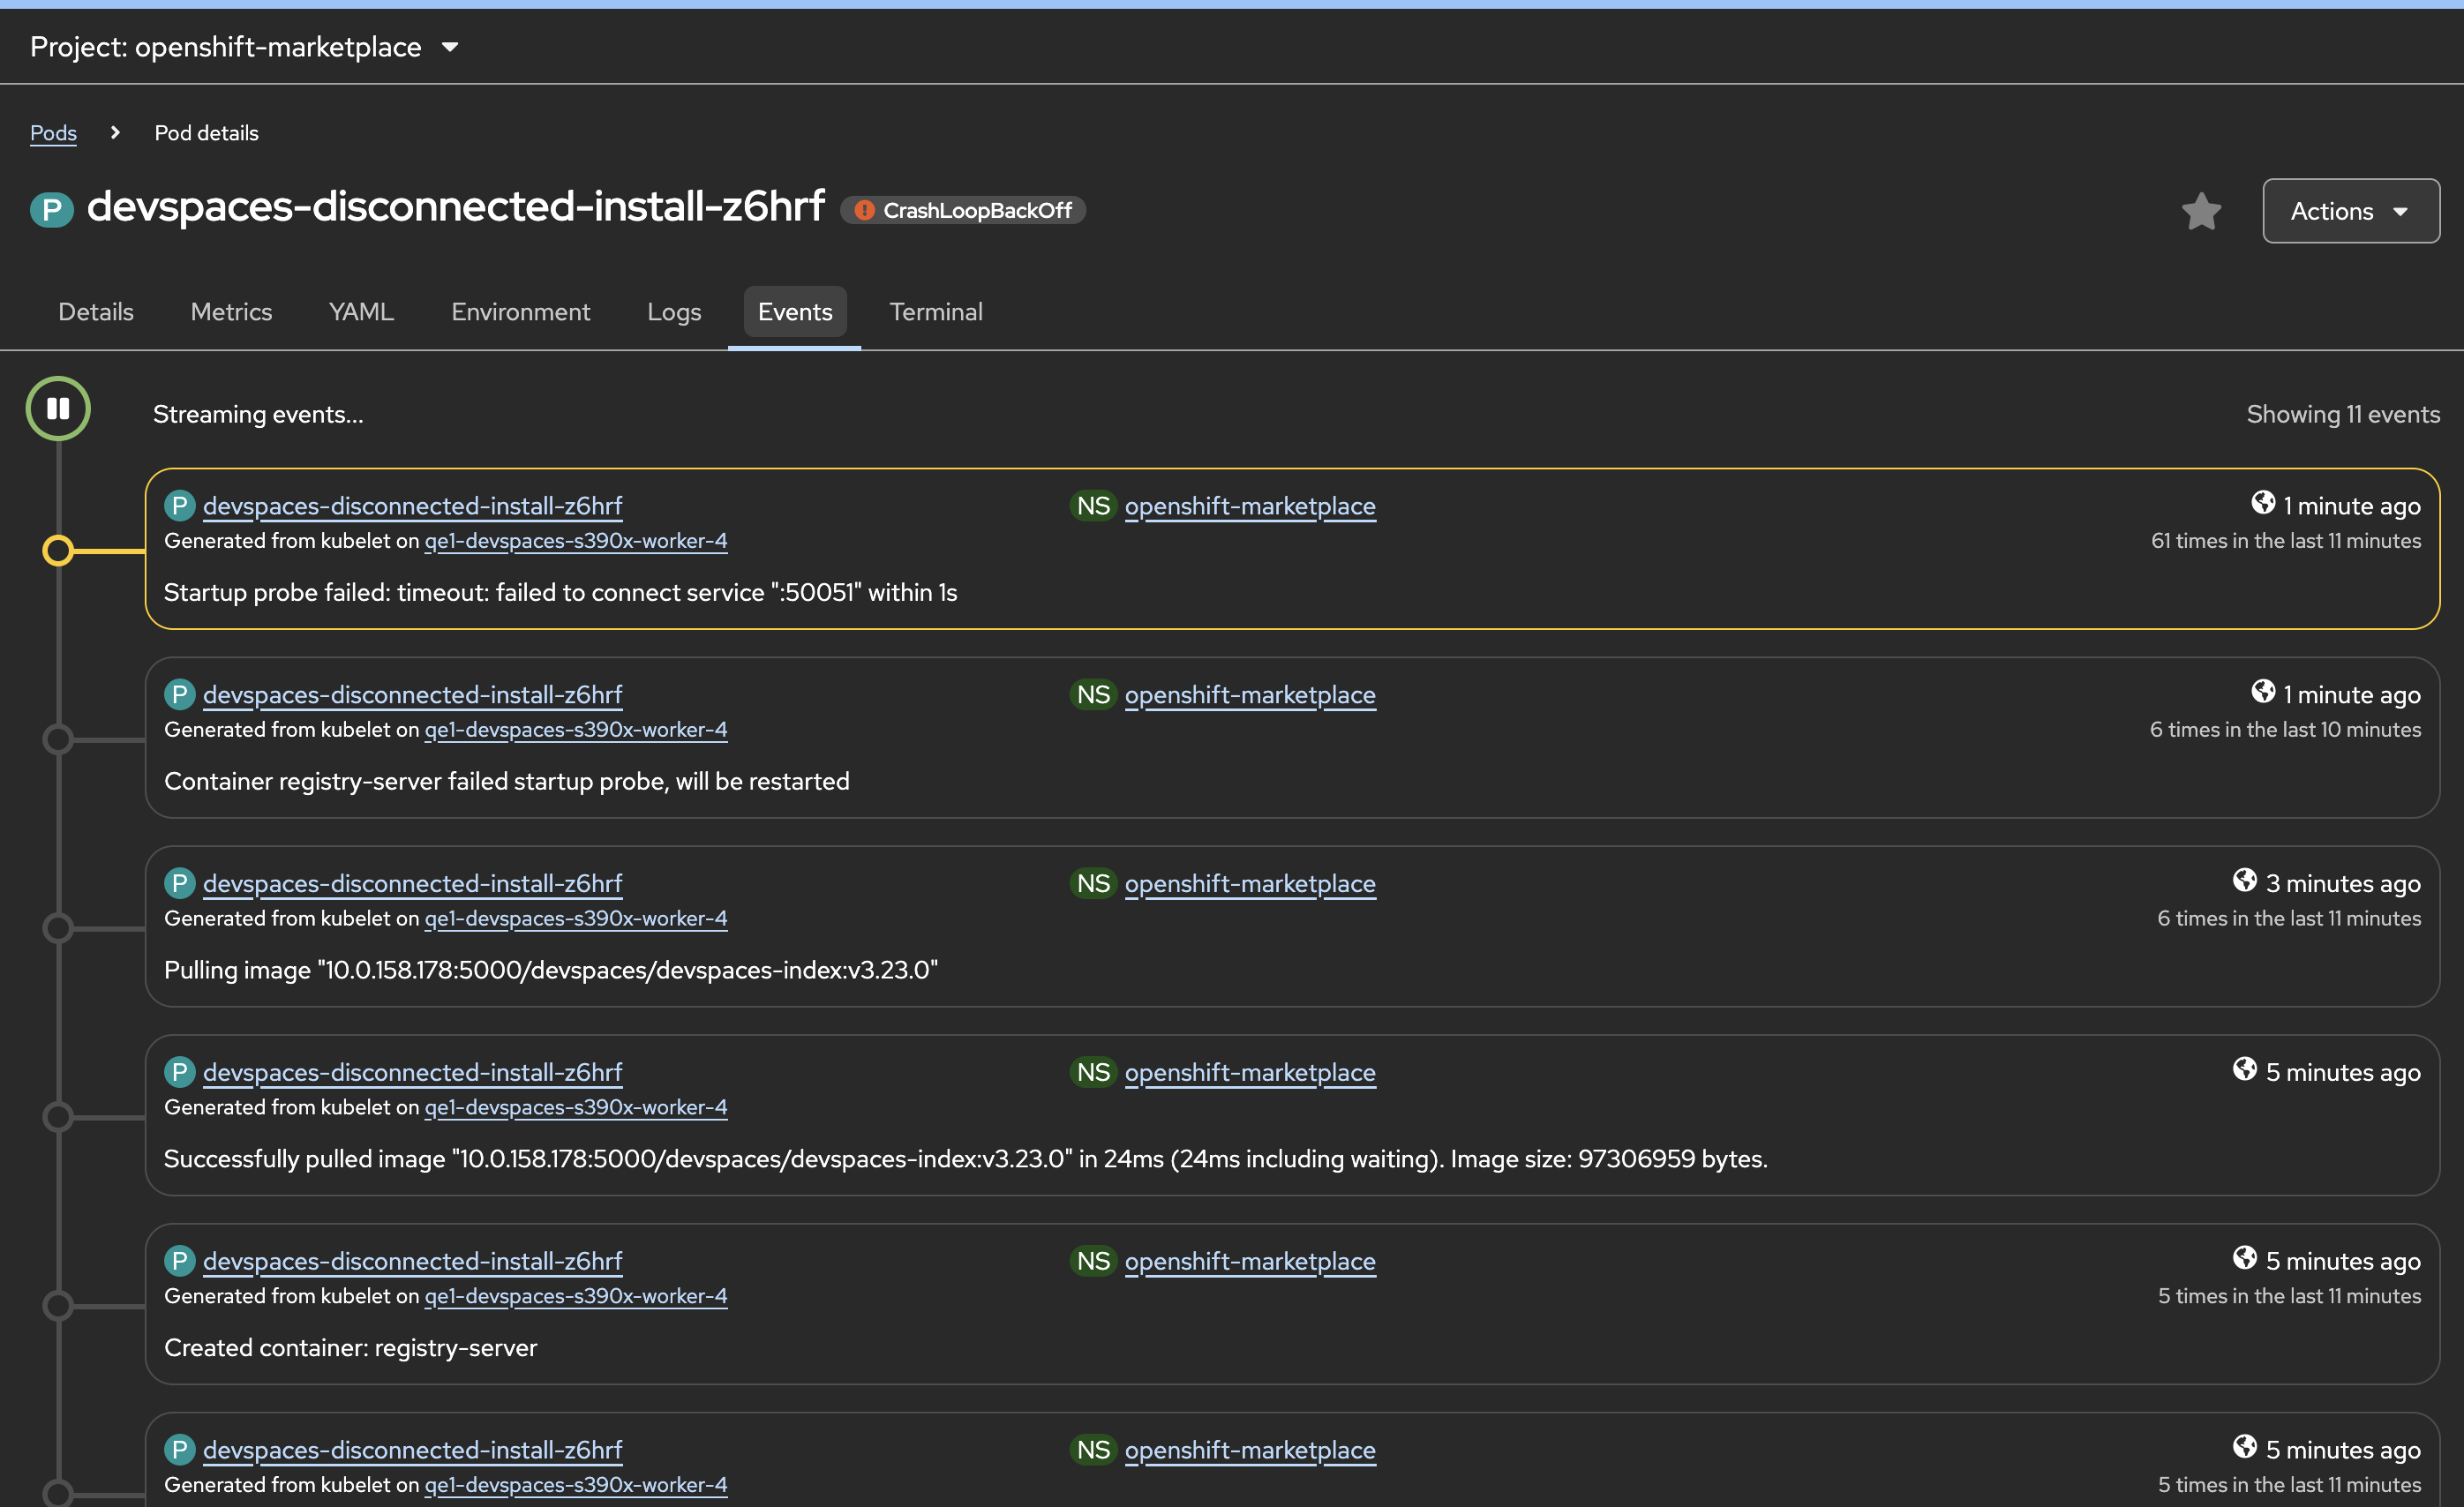Click the Pods breadcrumb link
This screenshot has width=2464, height=1507.
point(53,132)
